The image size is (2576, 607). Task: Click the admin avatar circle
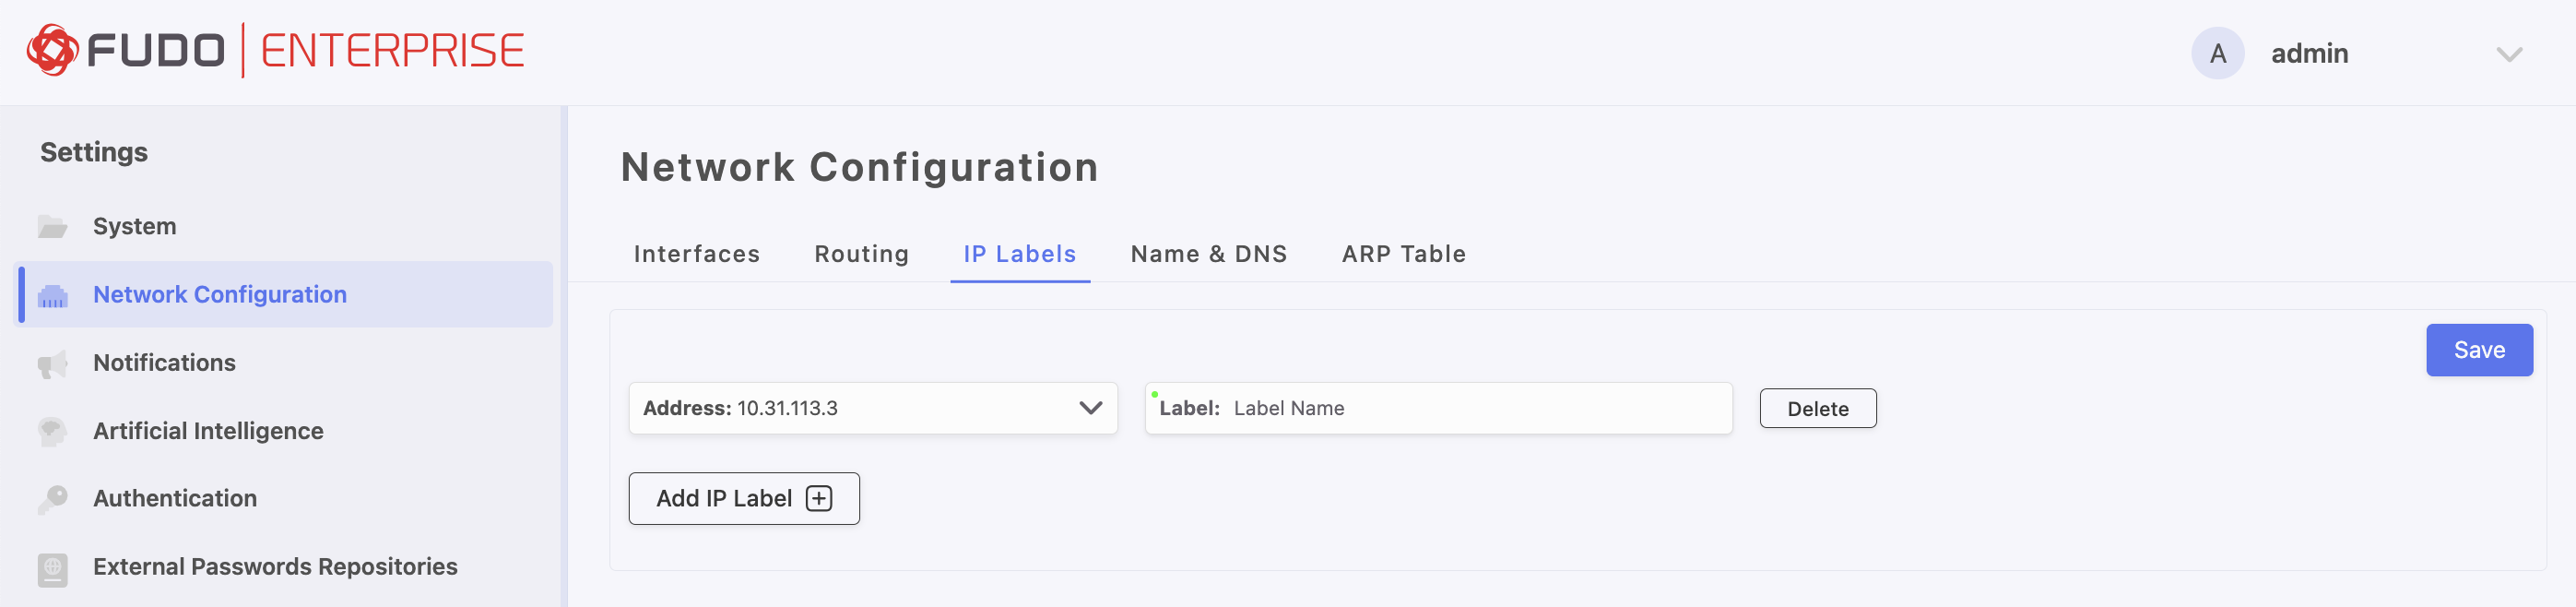[x=2217, y=53]
